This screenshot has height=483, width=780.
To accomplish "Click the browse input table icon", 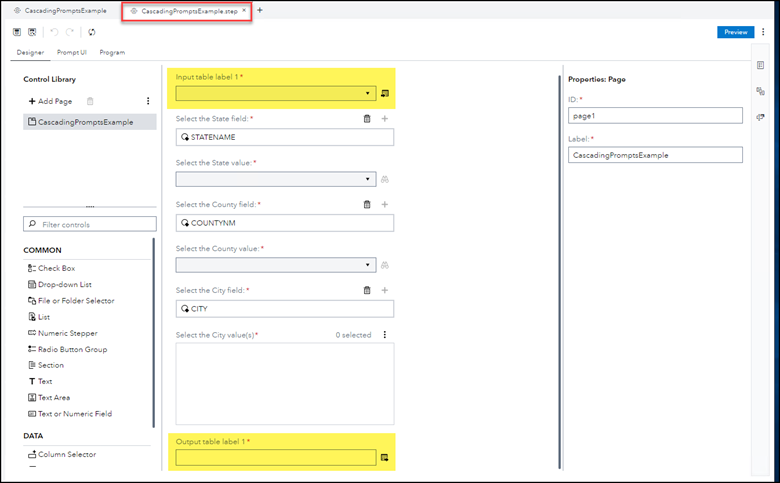I will pyautogui.click(x=385, y=93).
